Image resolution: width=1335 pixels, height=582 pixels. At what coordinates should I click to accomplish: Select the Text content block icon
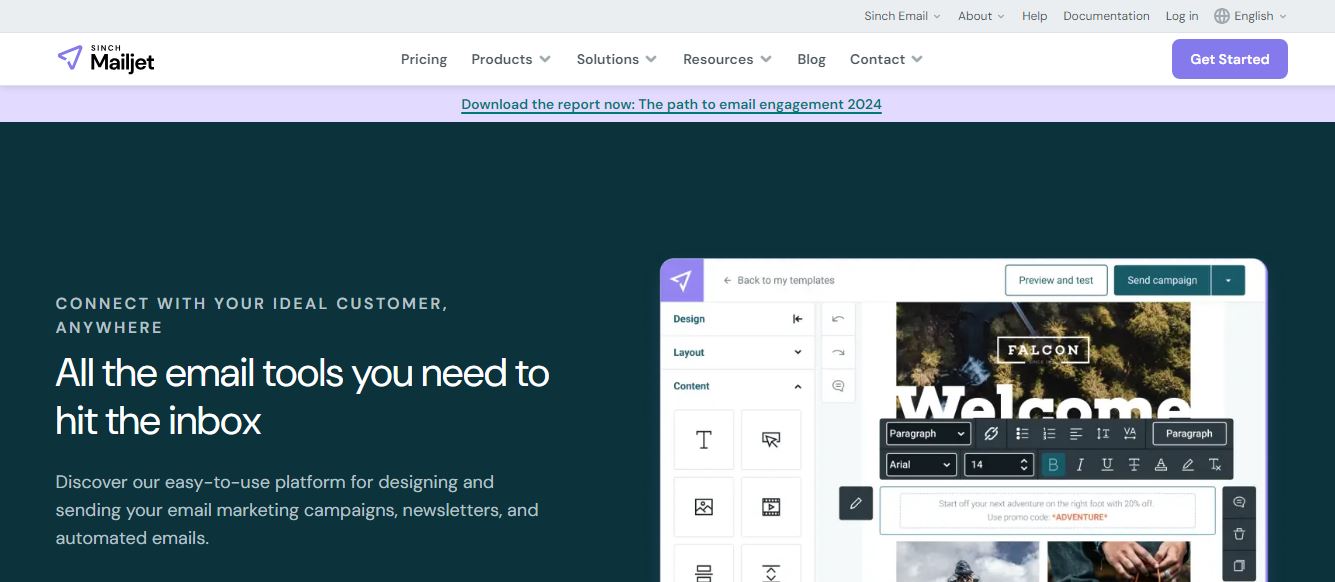[704, 440]
